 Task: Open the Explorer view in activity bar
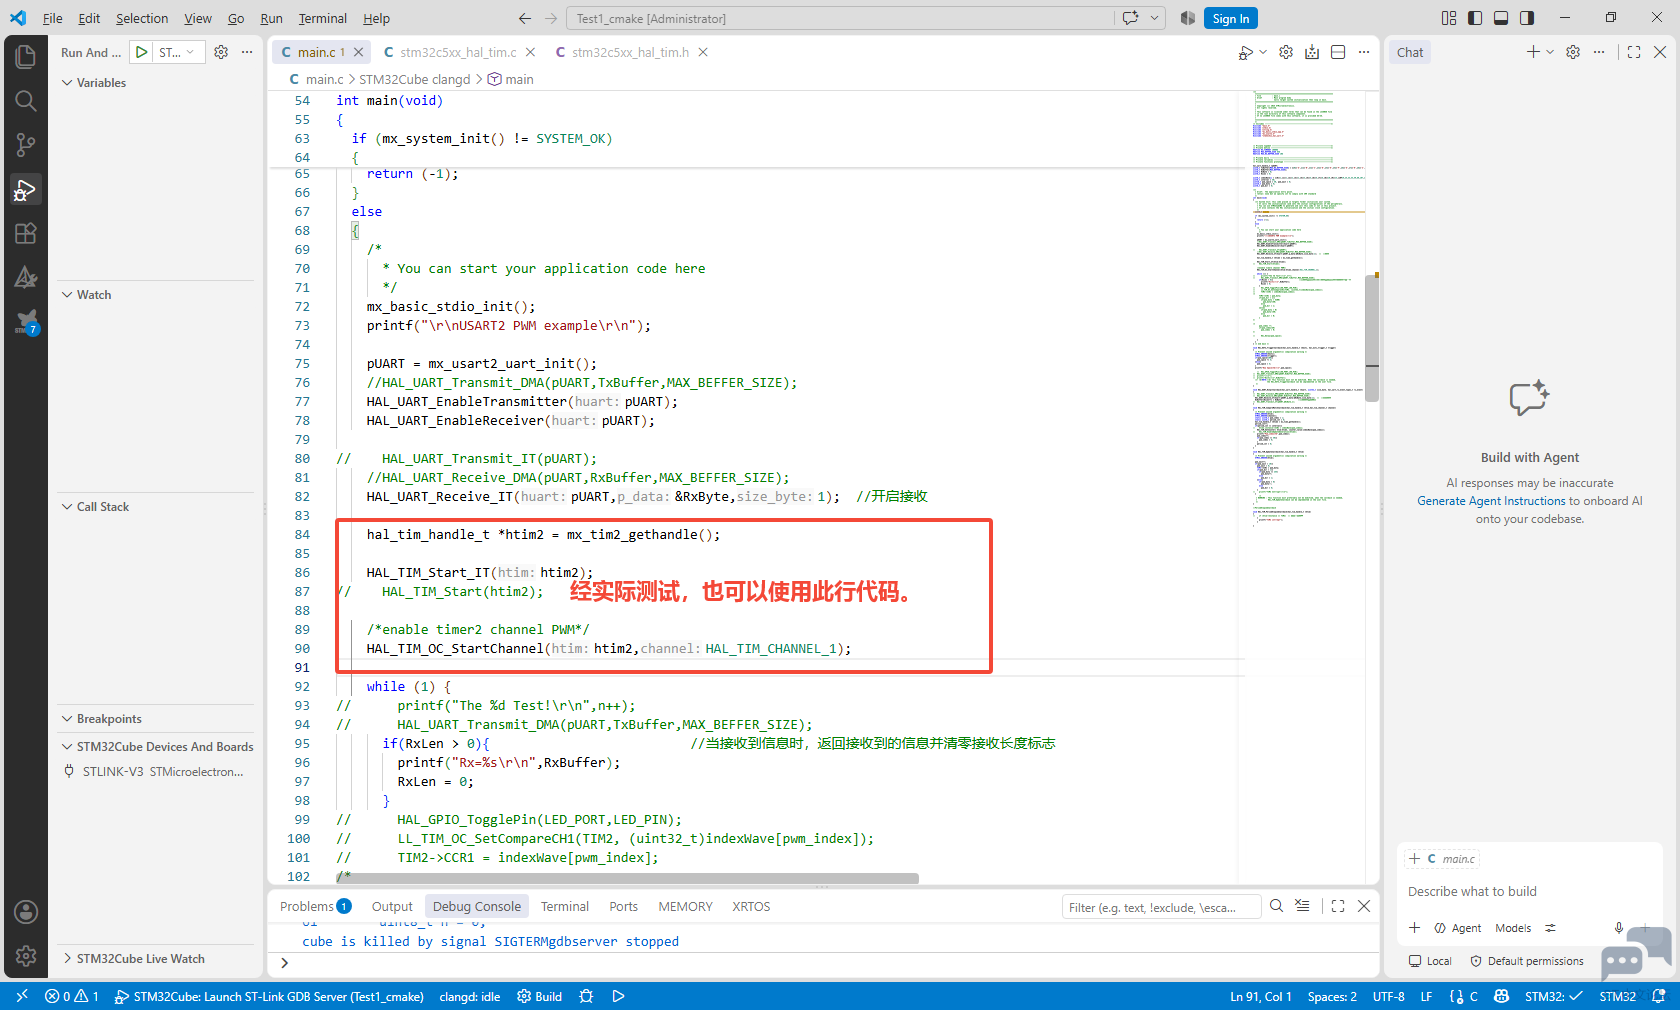[26, 56]
